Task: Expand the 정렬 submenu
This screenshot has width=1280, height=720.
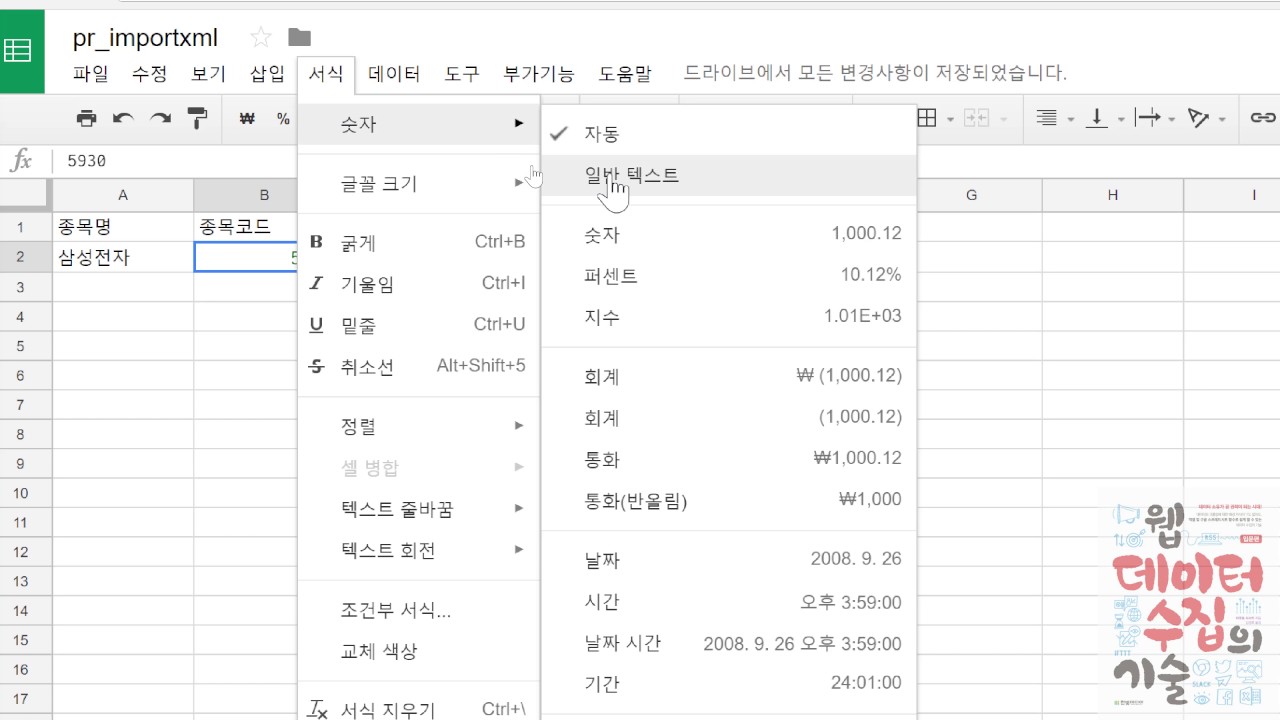Action: tap(418, 426)
